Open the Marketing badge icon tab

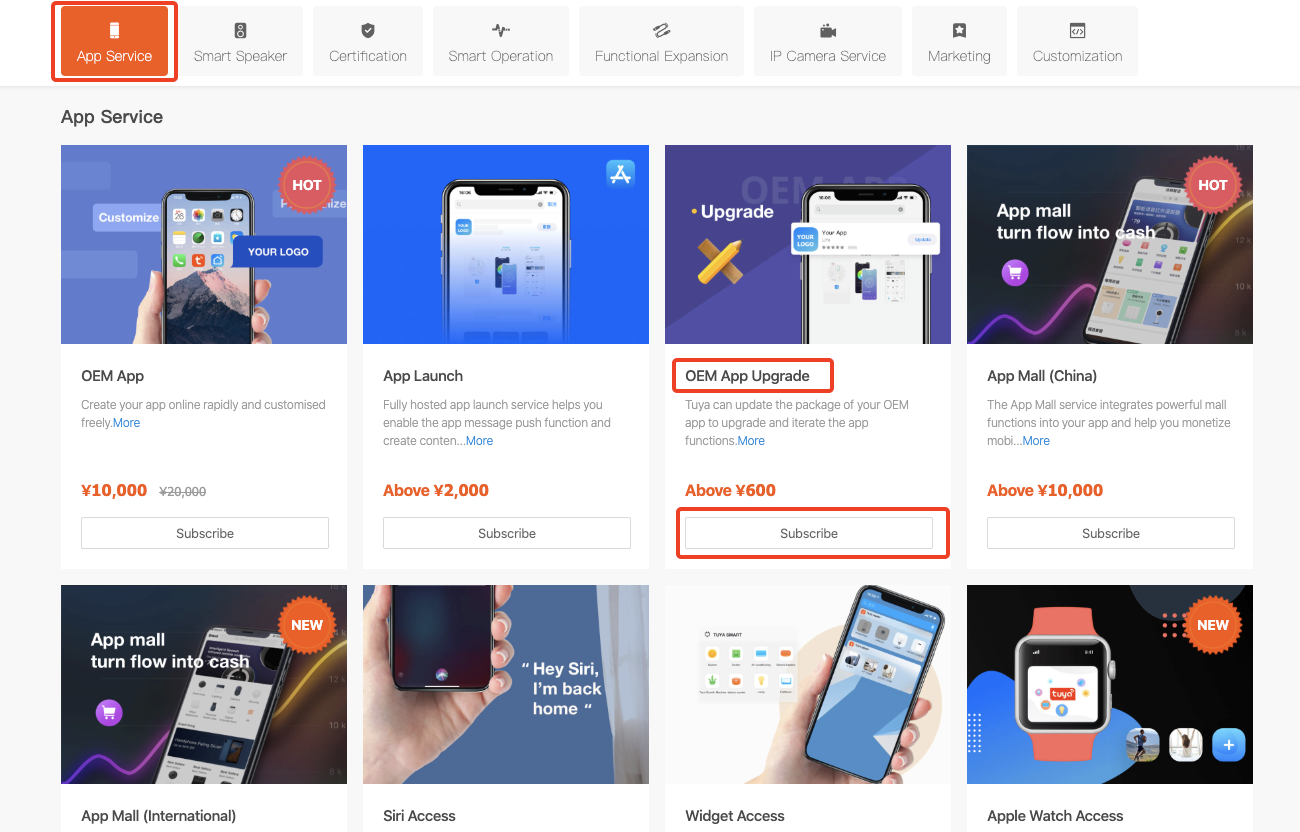(959, 31)
